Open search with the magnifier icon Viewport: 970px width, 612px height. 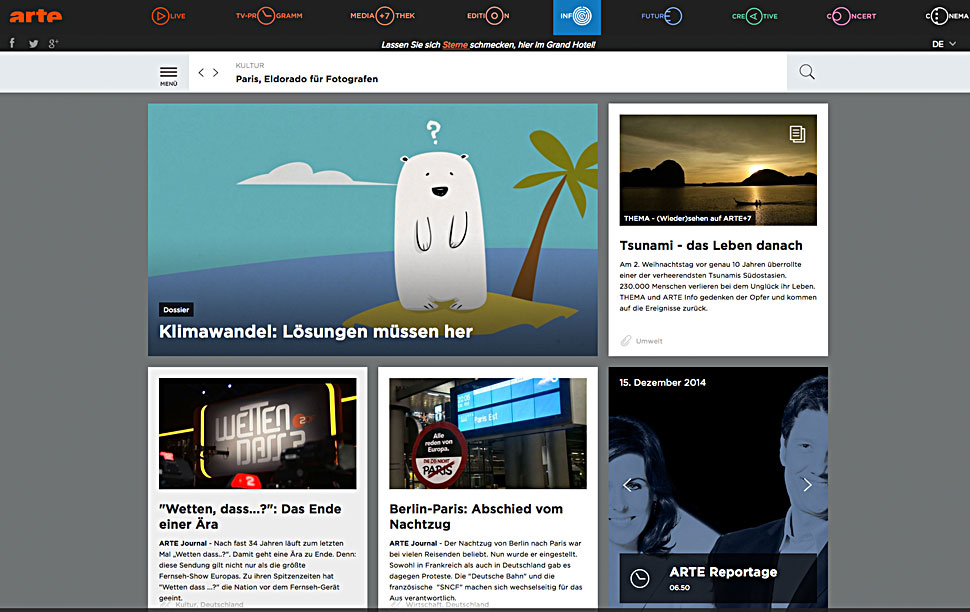tap(807, 72)
